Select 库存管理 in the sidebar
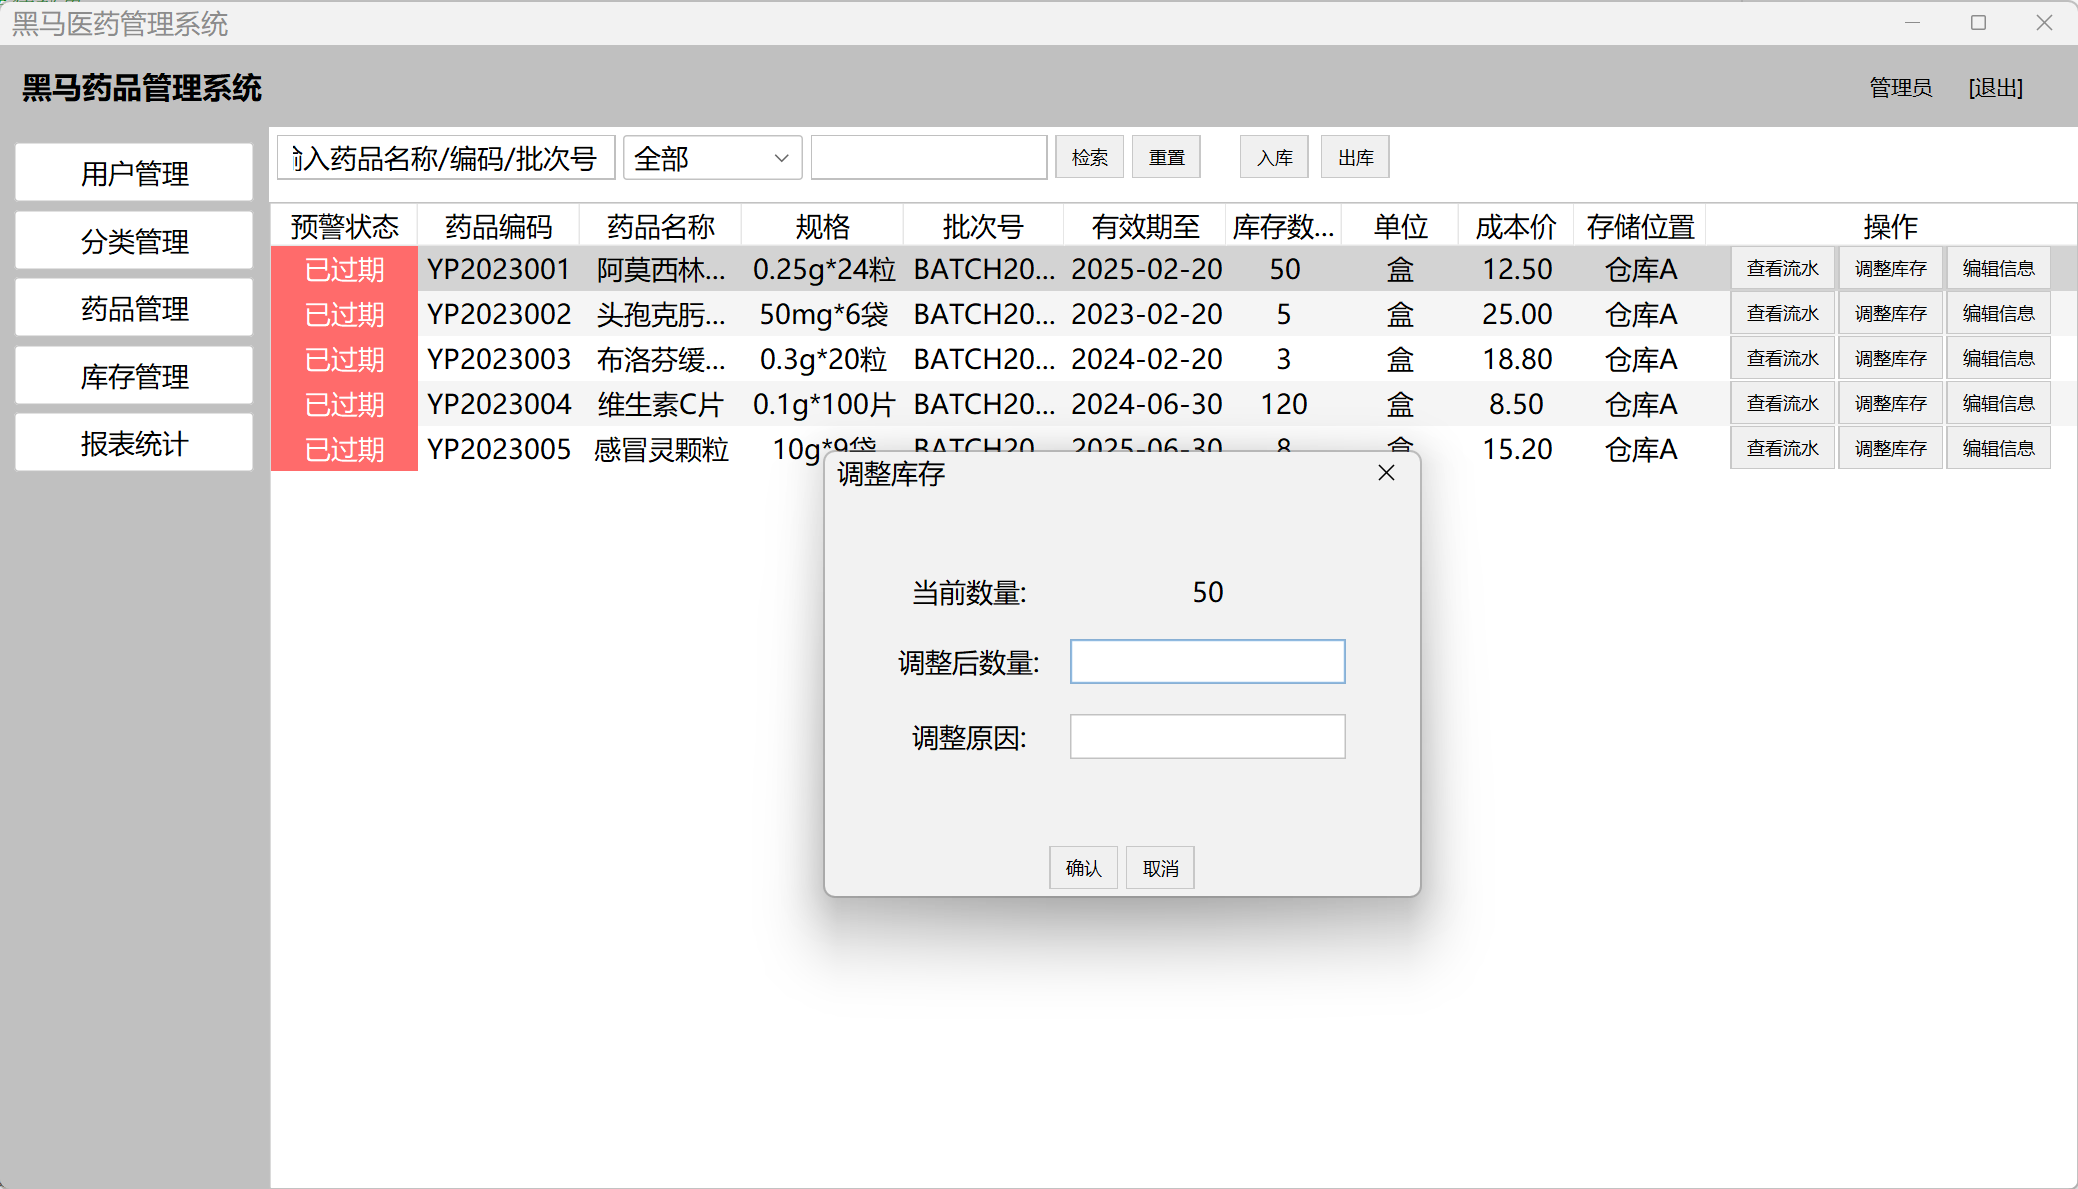The height and width of the screenshot is (1189, 2078). point(134,376)
